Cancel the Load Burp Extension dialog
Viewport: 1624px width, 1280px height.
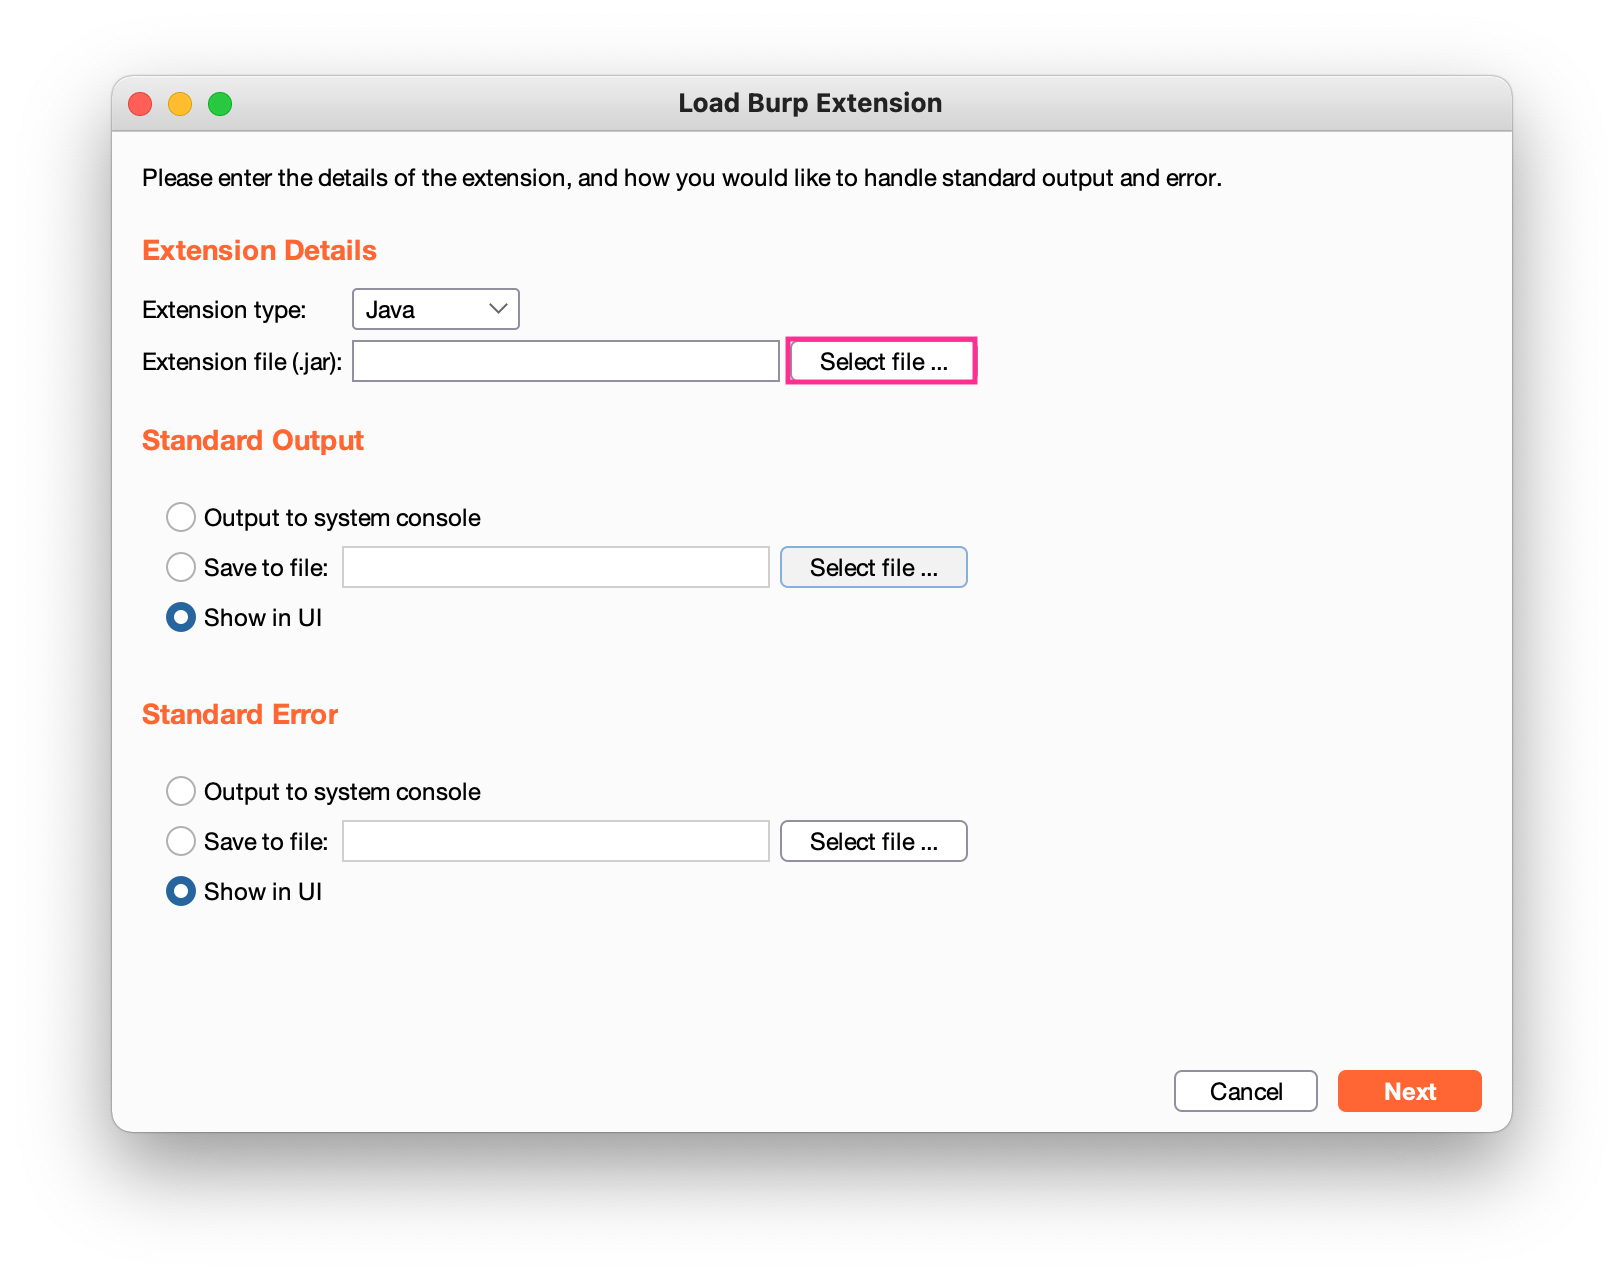pyautogui.click(x=1245, y=1091)
